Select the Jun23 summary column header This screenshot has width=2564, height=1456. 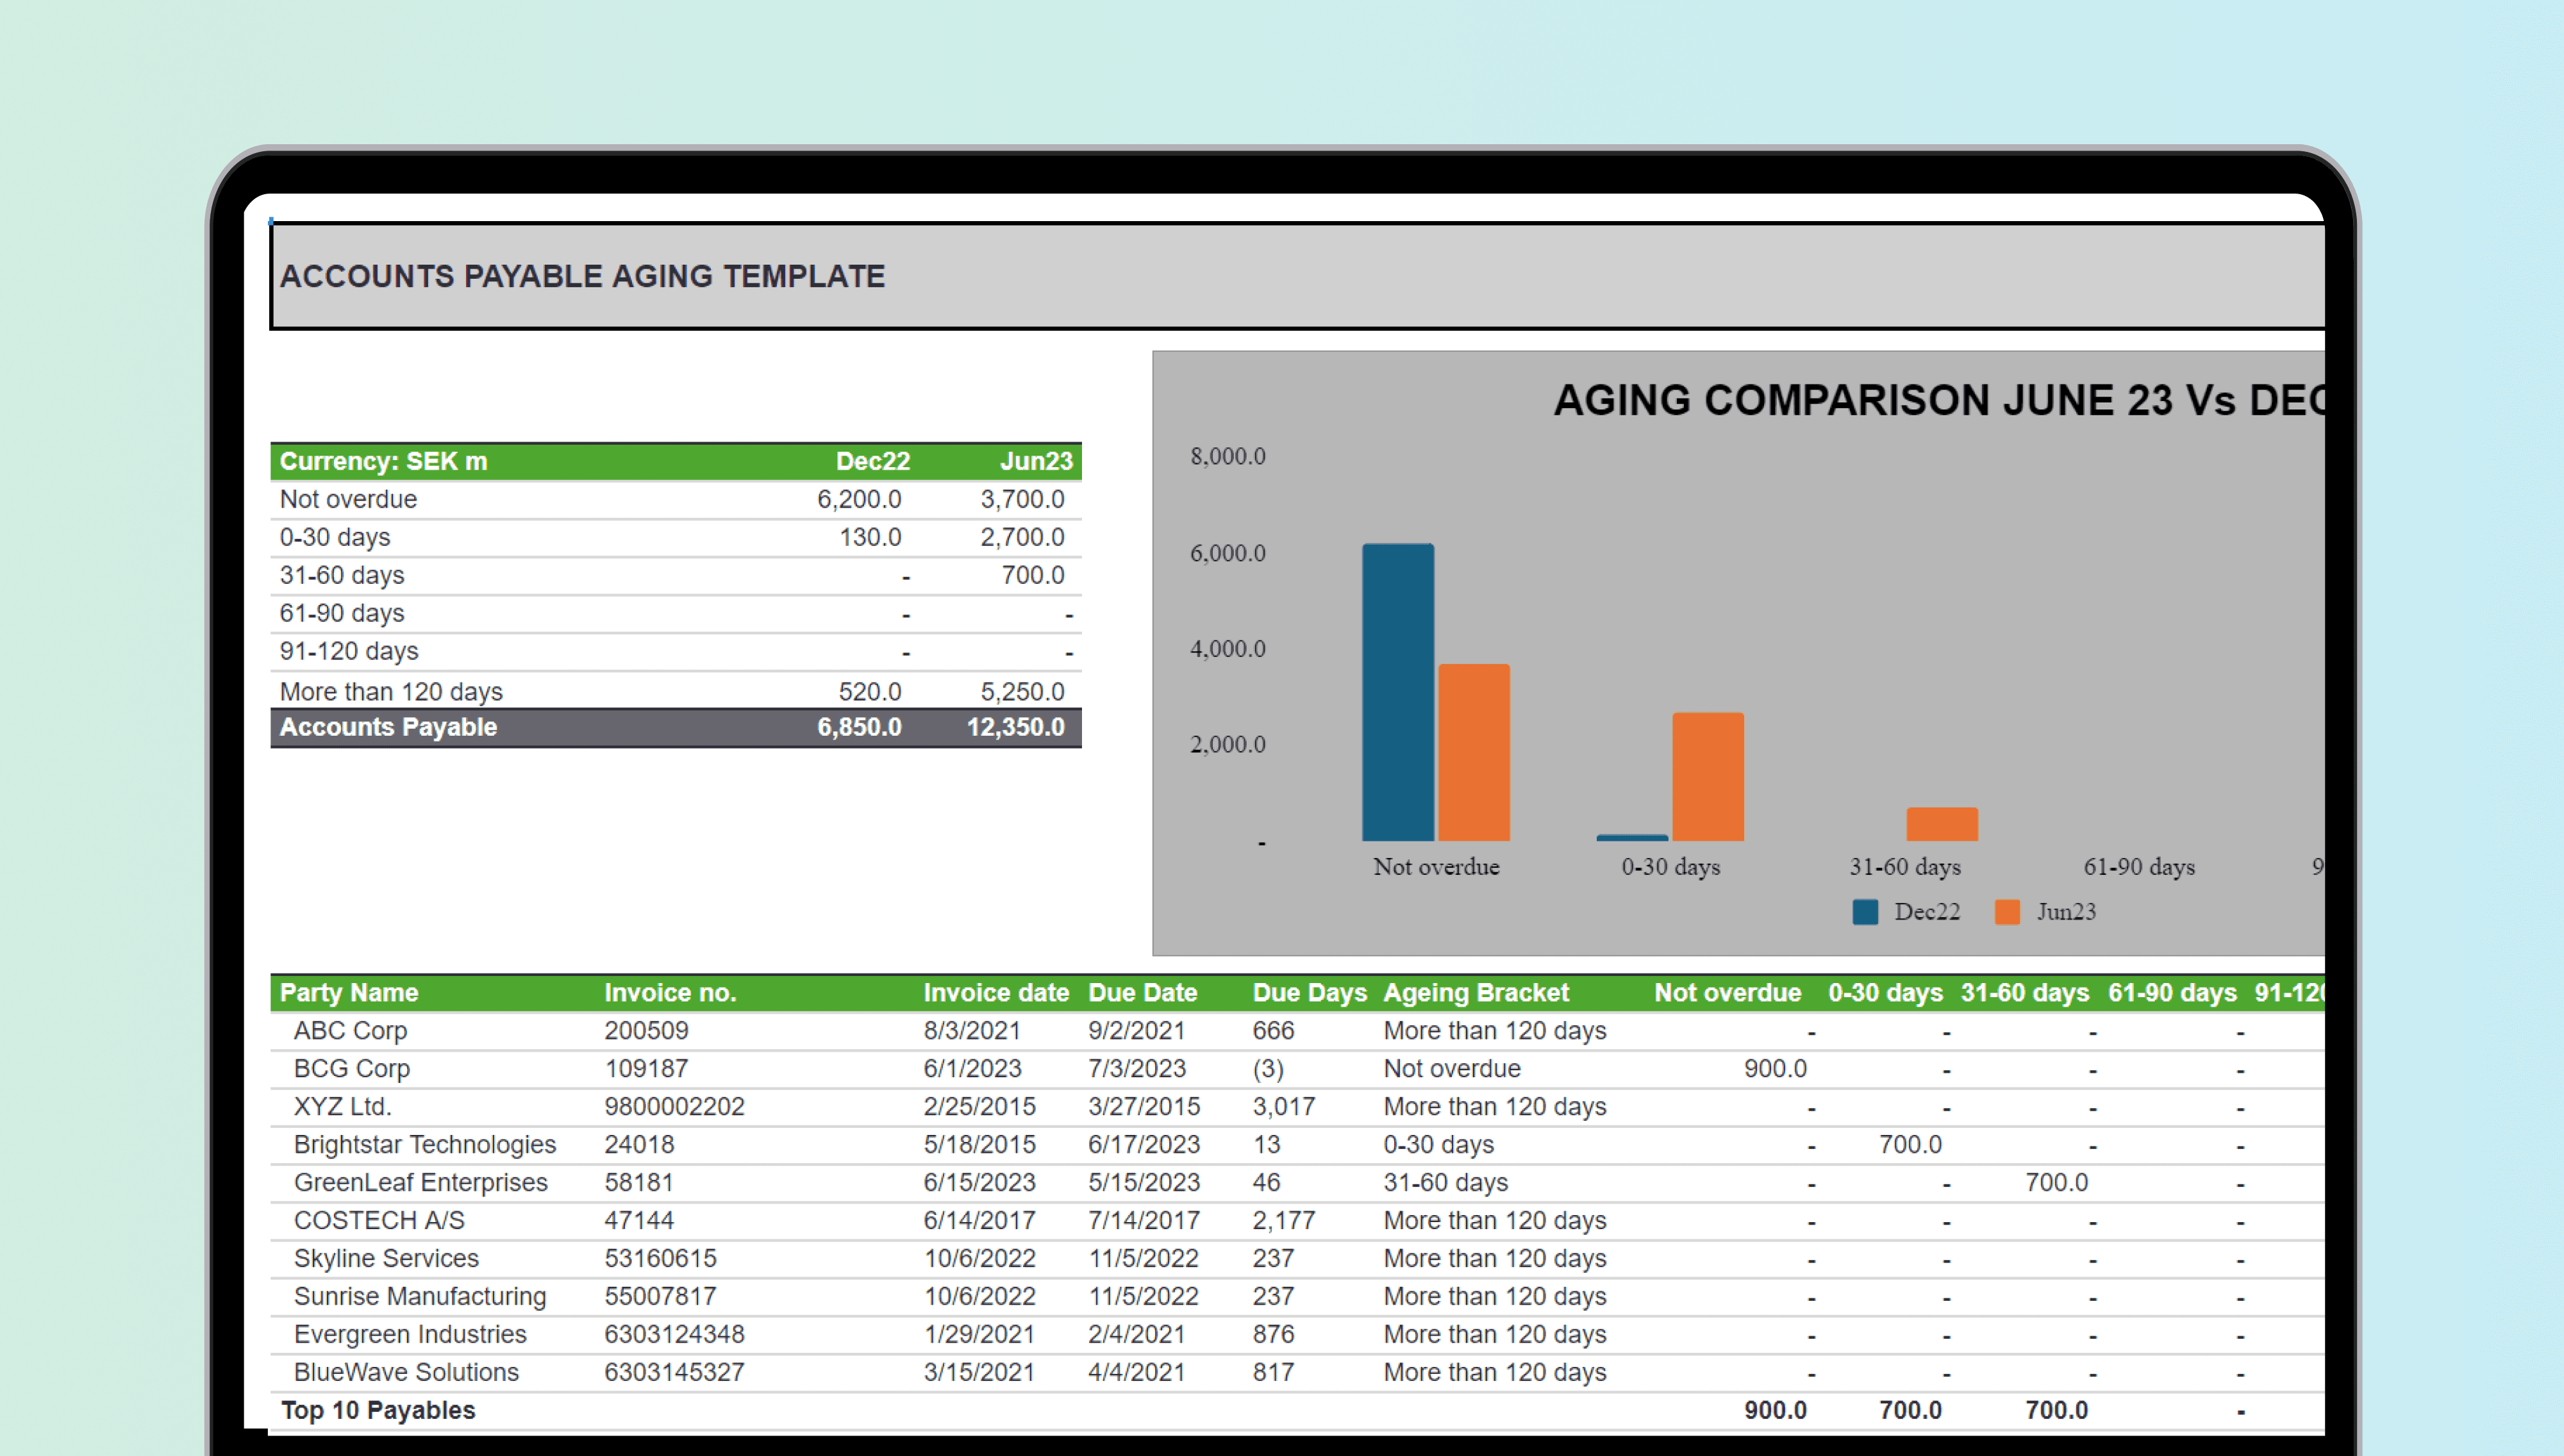[x=1036, y=461]
